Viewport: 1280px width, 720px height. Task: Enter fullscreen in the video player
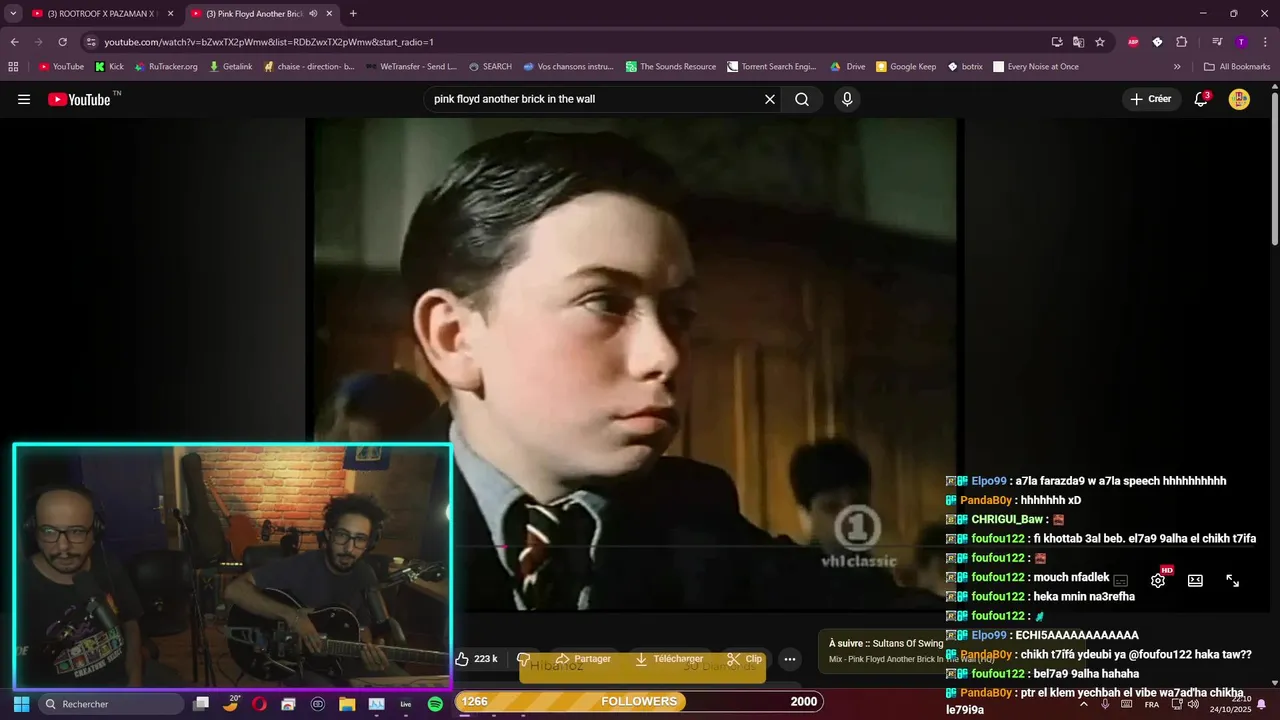(1233, 580)
